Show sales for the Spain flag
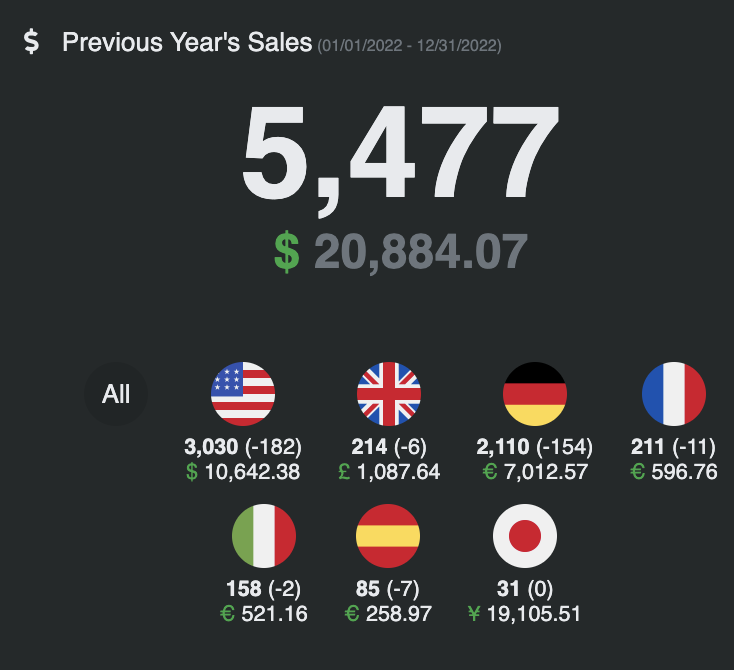 [388, 536]
